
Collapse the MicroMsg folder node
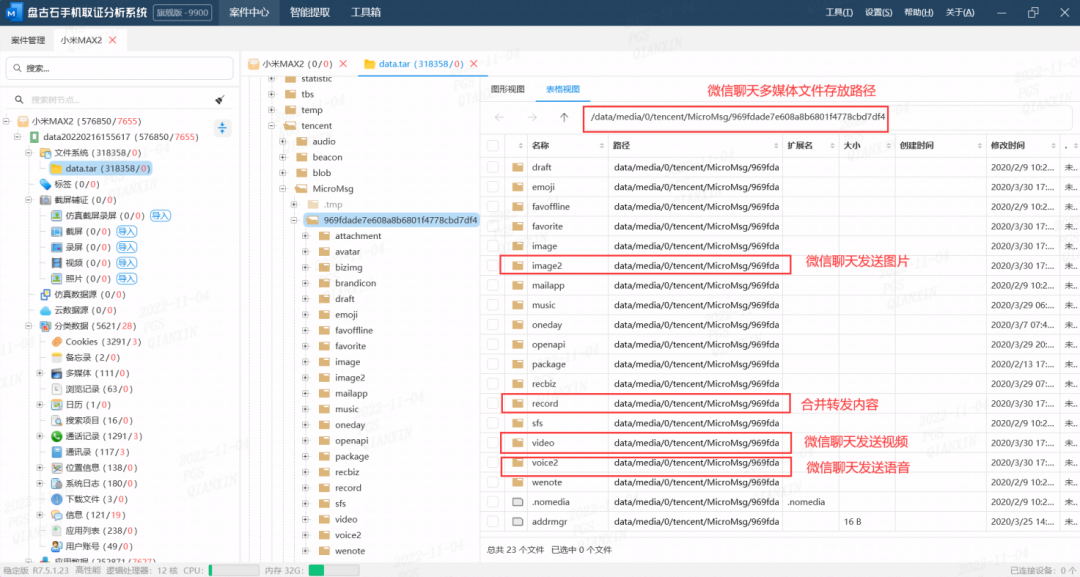tap(282, 189)
